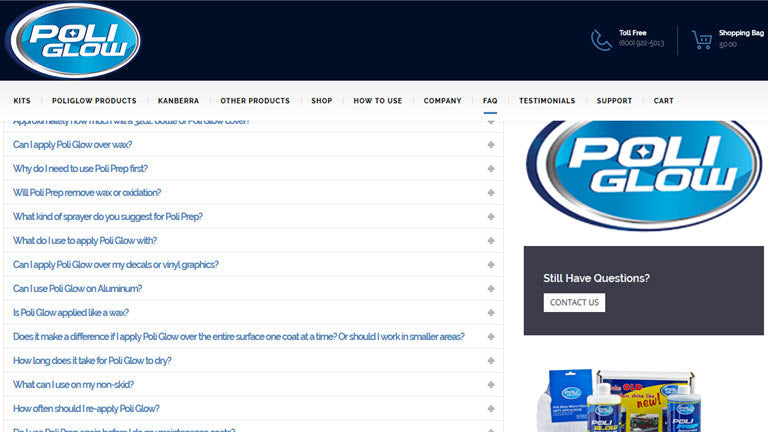This screenshot has height=432, width=768.
Task: Open 'How long does it take for Poli Glow to dry?'
Action: click(x=254, y=360)
